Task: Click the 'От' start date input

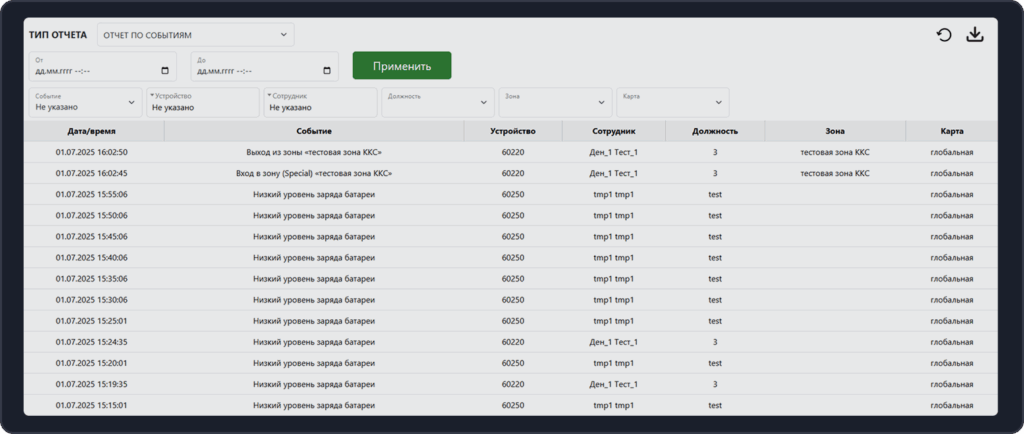Action: [x=90, y=71]
